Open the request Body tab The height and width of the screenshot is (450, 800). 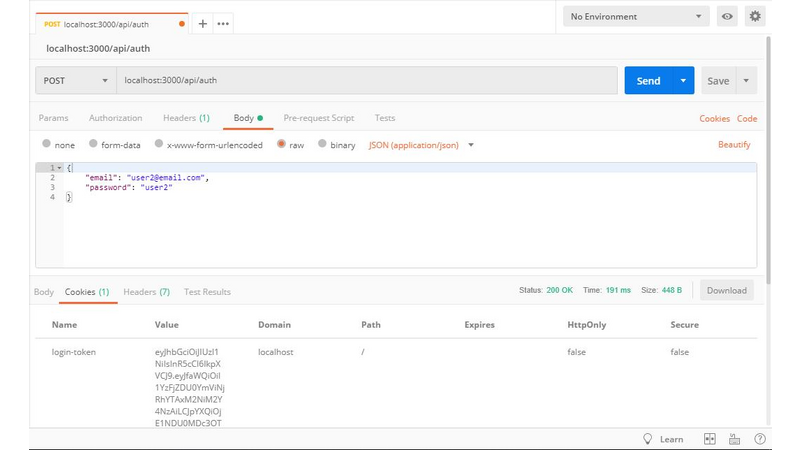[x=248, y=118]
